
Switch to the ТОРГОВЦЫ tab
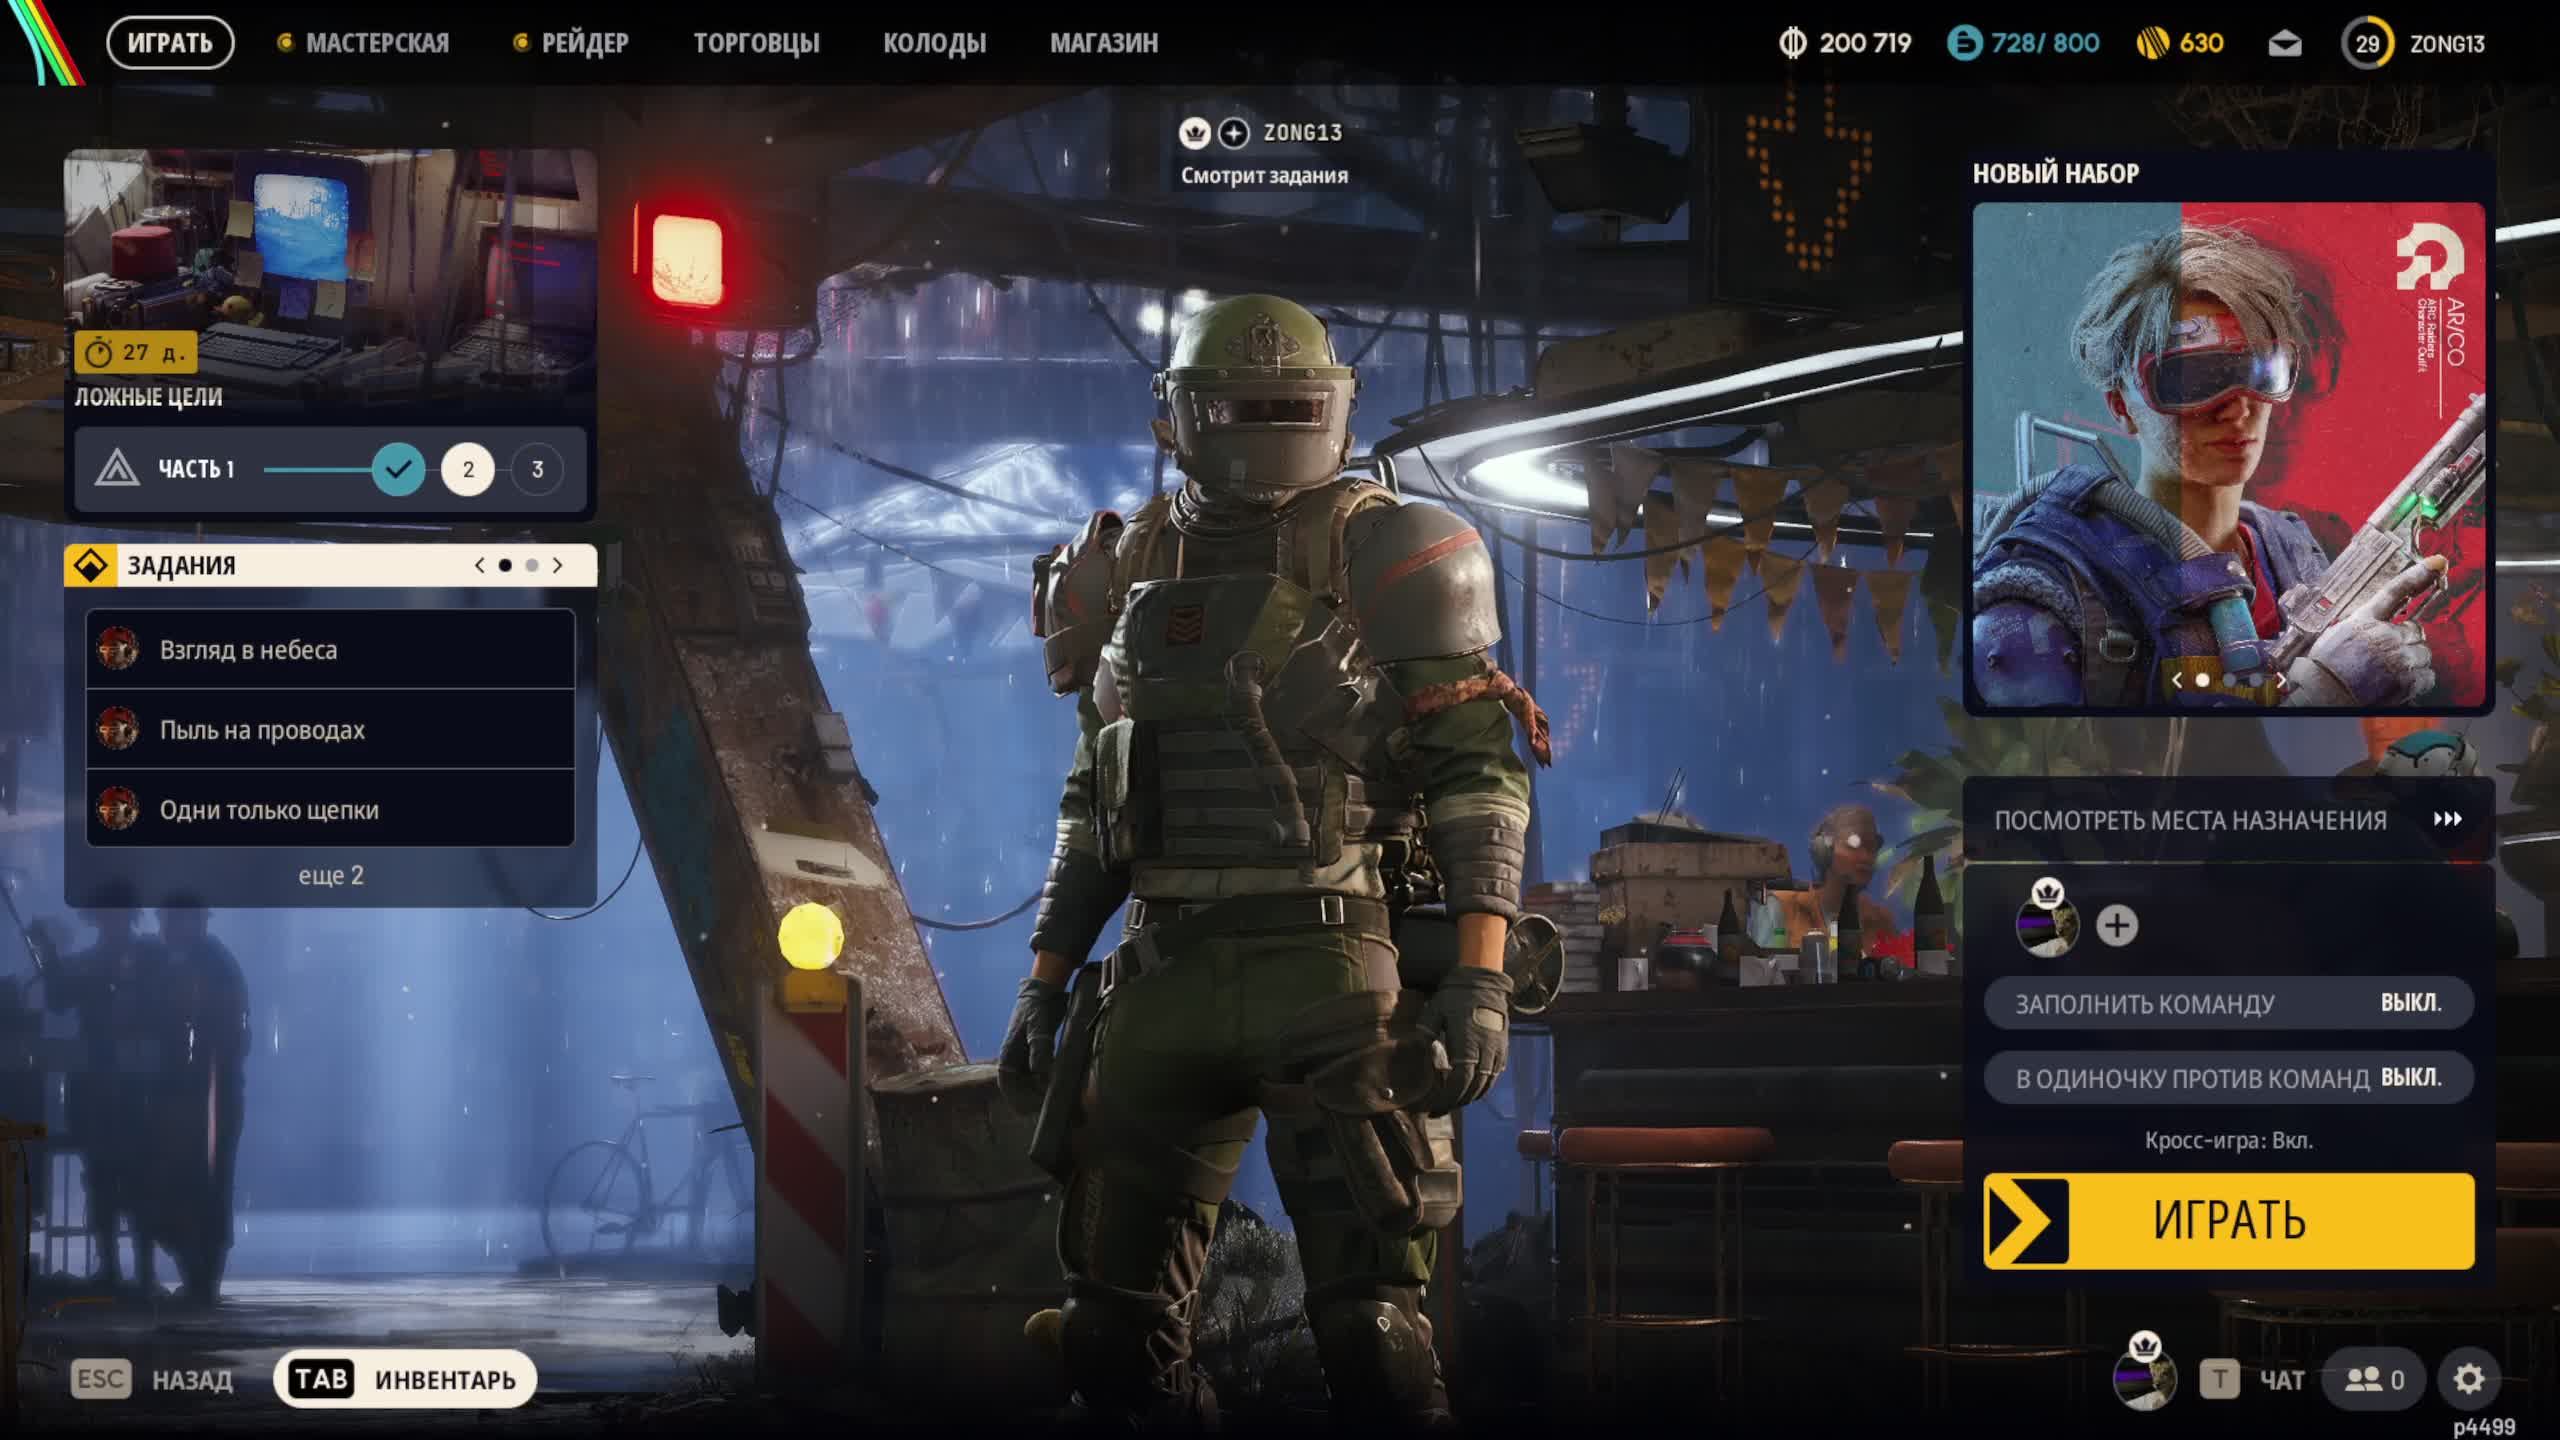tap(756, 43)
